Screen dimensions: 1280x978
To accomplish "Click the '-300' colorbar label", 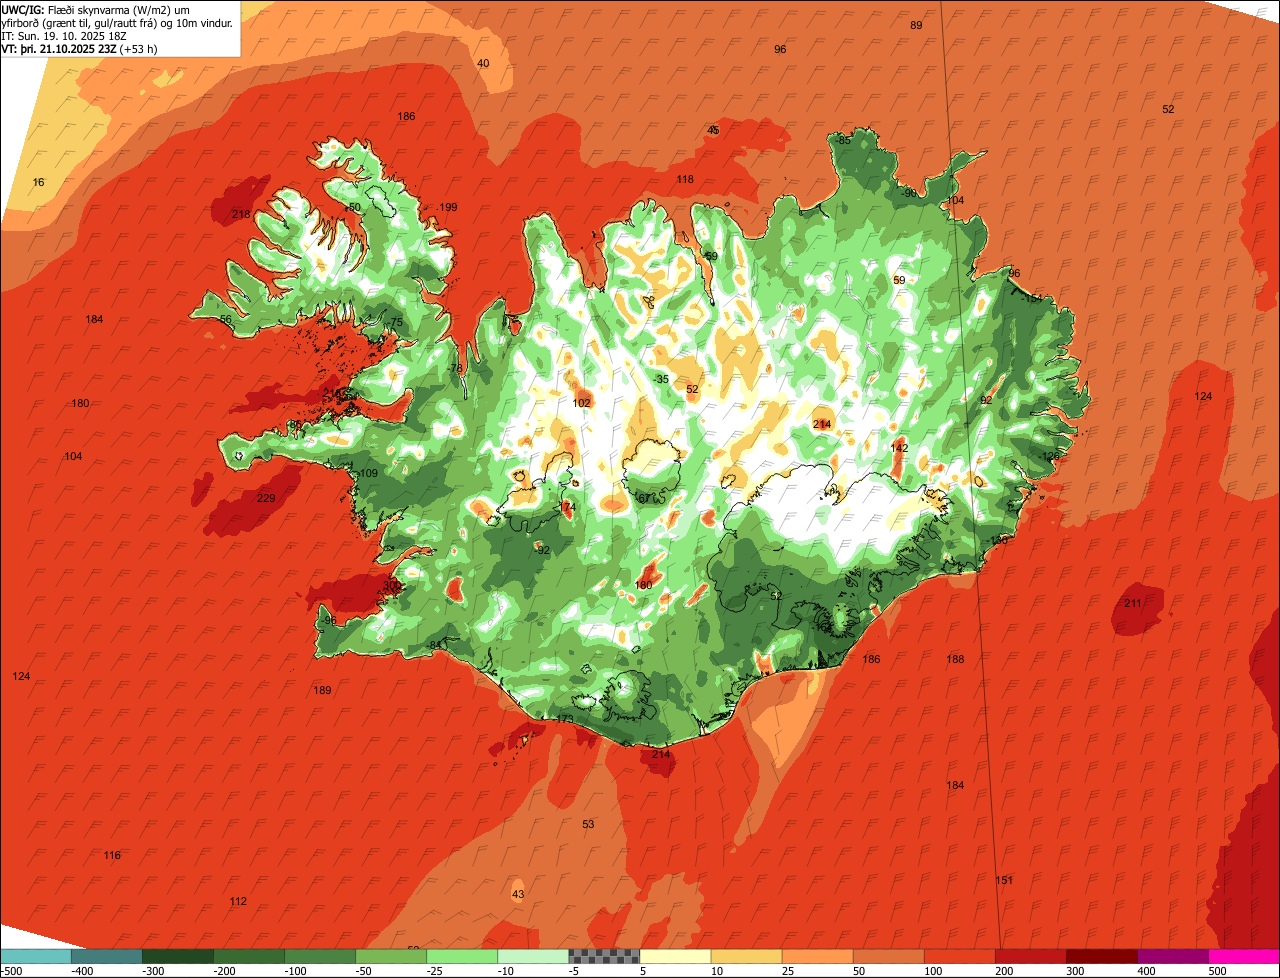I will [x=154, y=971].
